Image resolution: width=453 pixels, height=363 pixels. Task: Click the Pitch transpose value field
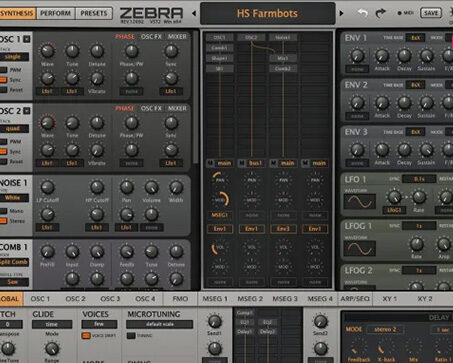pyautogui.click(x=11, y=324)
